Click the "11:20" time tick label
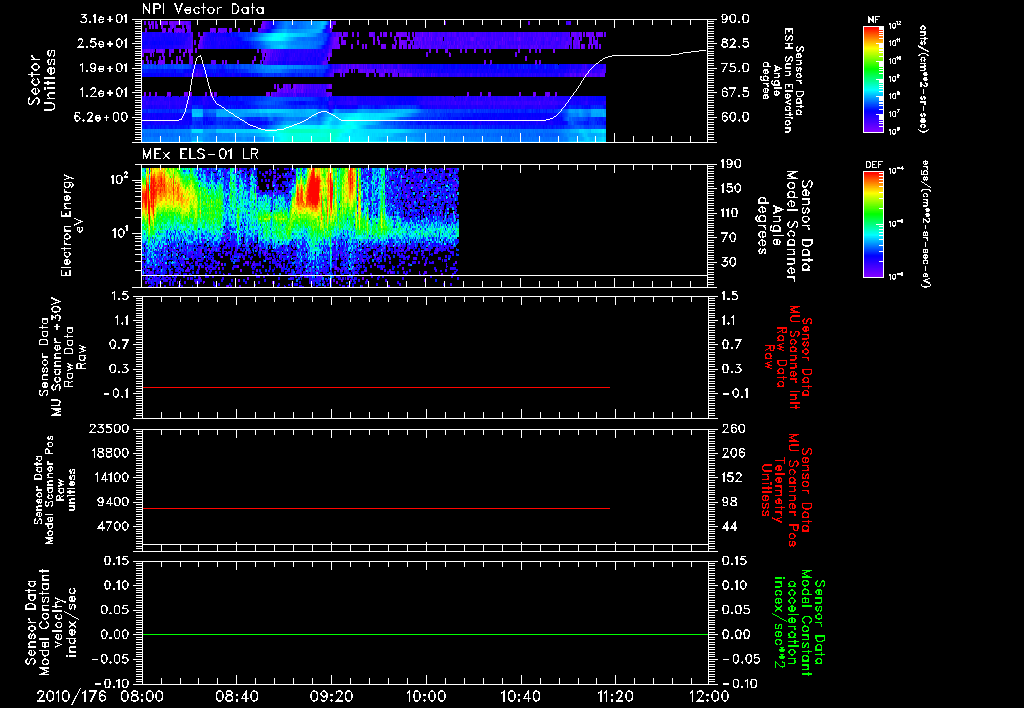1024x708 pixels. pyautogui.click(x=615, y=696)
